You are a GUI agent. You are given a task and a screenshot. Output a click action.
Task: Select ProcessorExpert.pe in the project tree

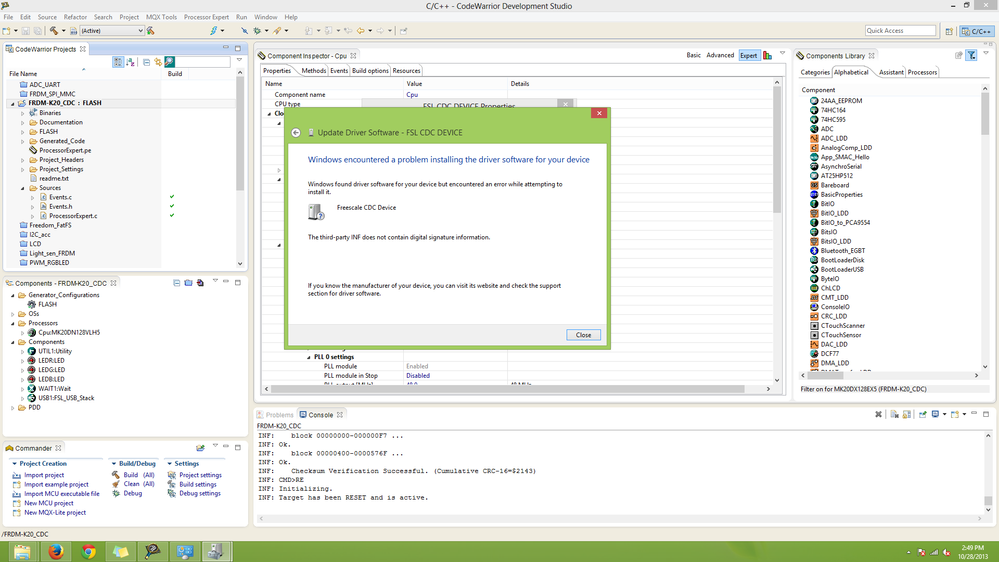click(65, 150)
